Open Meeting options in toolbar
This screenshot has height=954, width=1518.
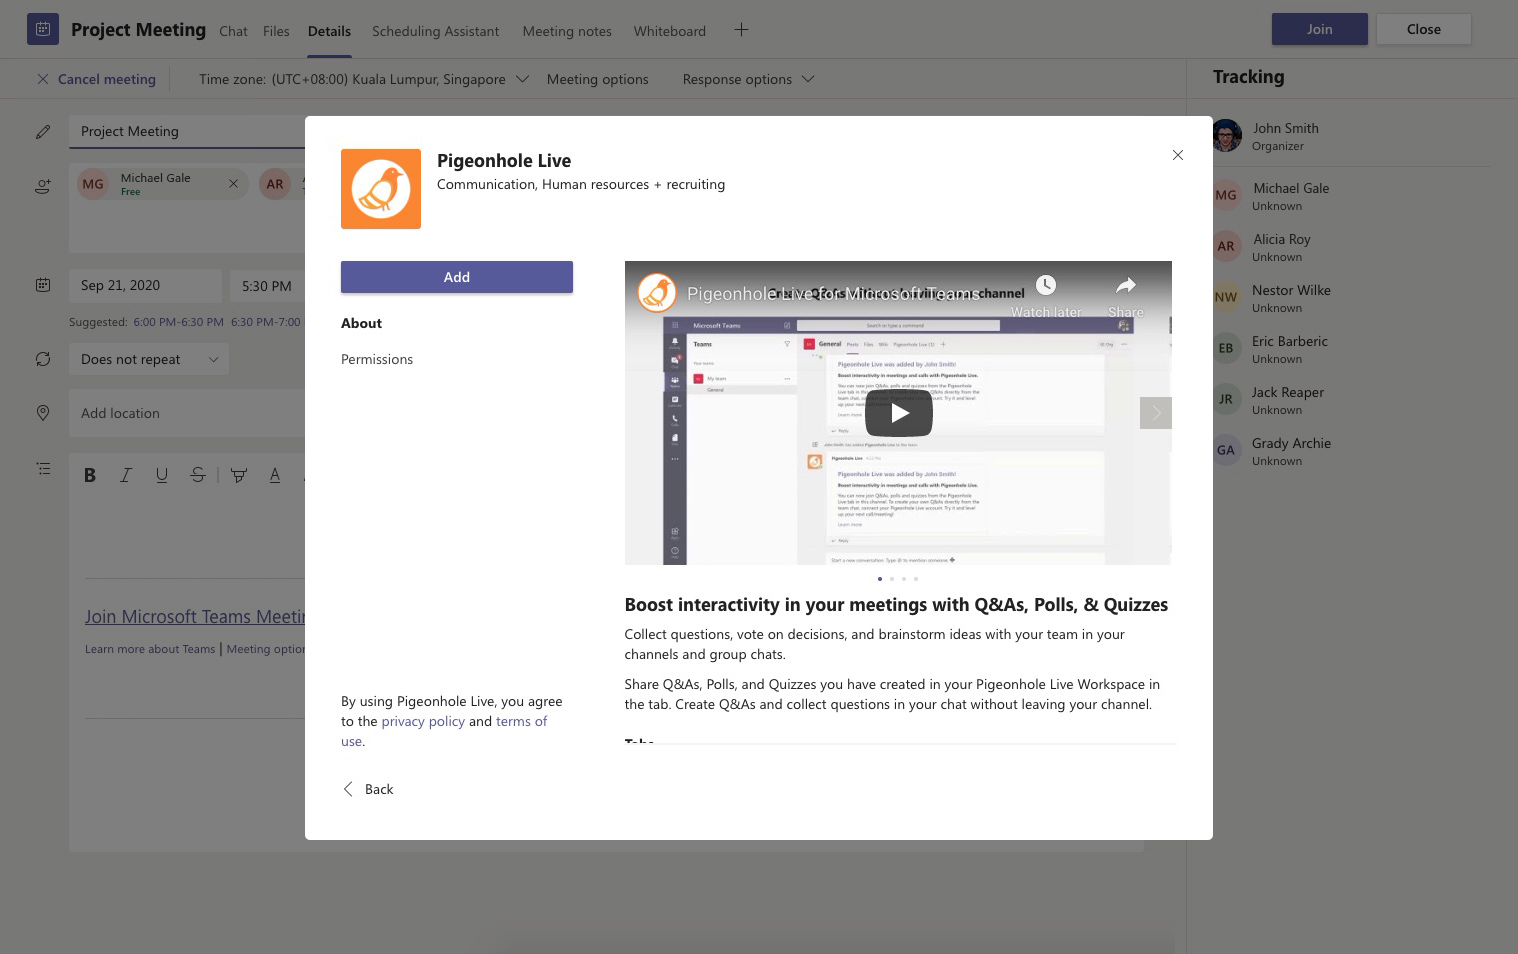(597, 79)
